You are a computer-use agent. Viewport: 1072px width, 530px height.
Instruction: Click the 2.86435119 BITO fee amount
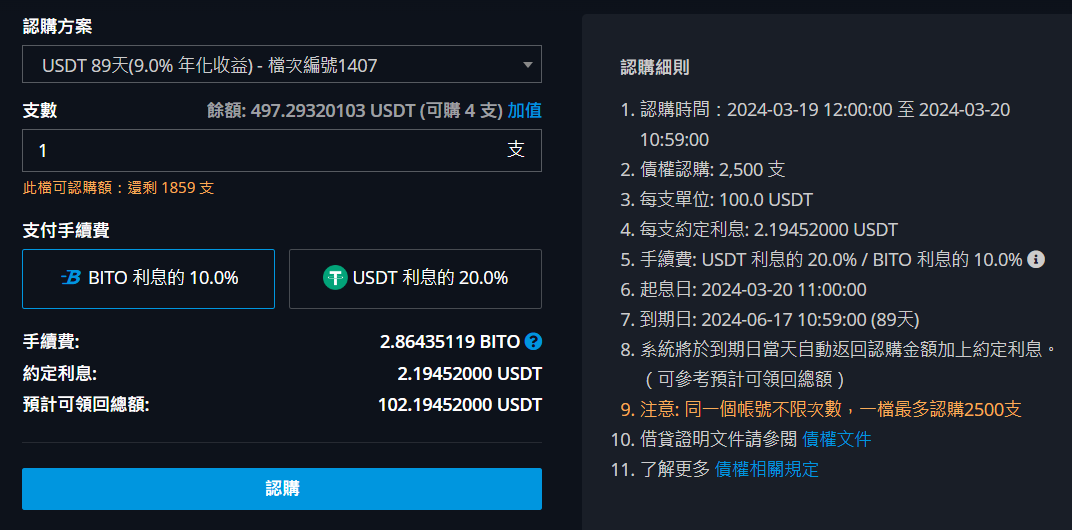click(x=450, y=341)
